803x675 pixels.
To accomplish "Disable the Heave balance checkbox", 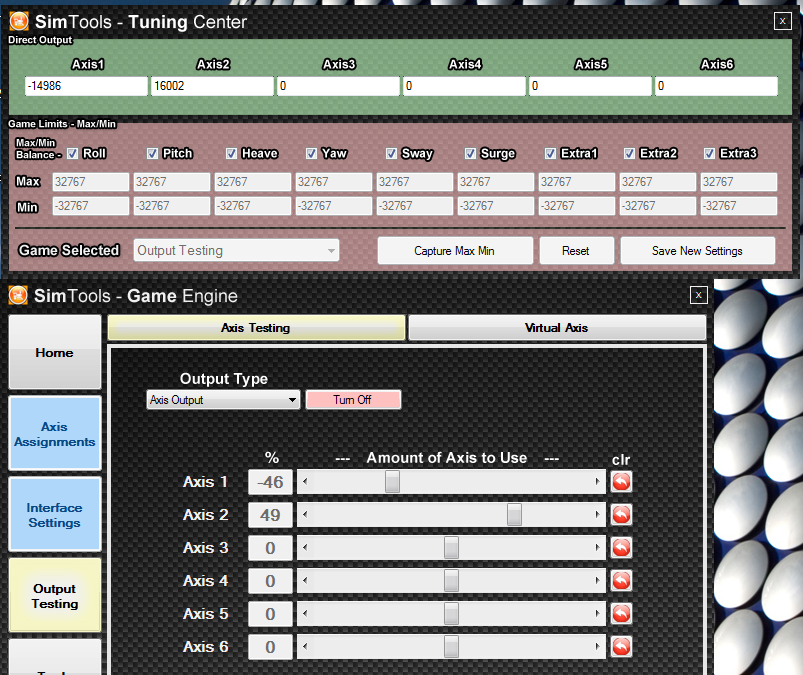I will tap(231, 154).
